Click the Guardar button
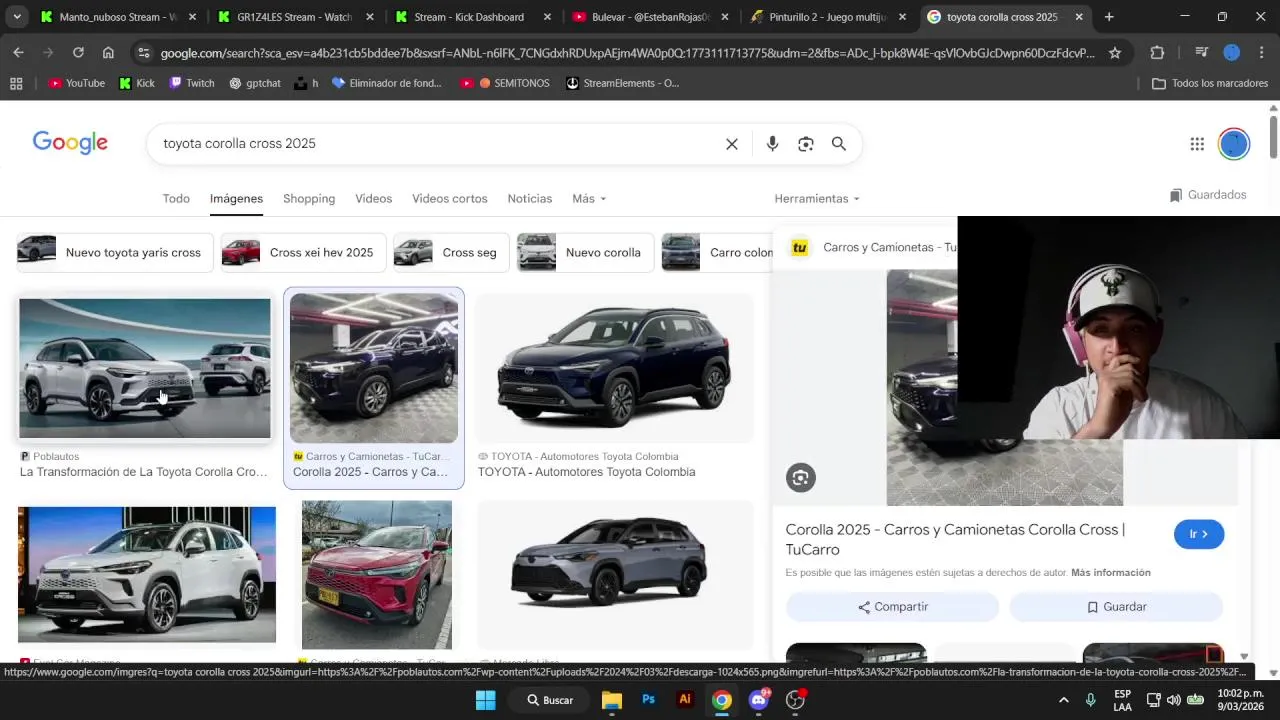 click(1116, 607)
